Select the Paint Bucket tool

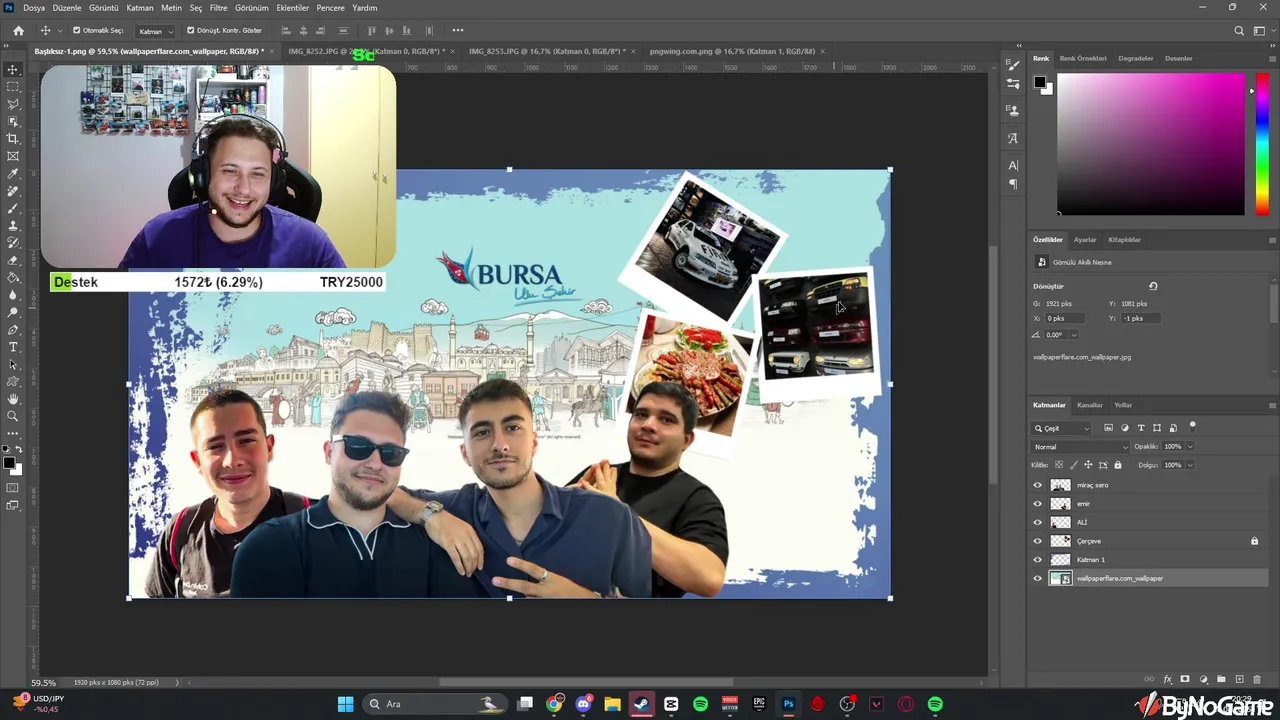pyautogui.click(x=13, y=278)
